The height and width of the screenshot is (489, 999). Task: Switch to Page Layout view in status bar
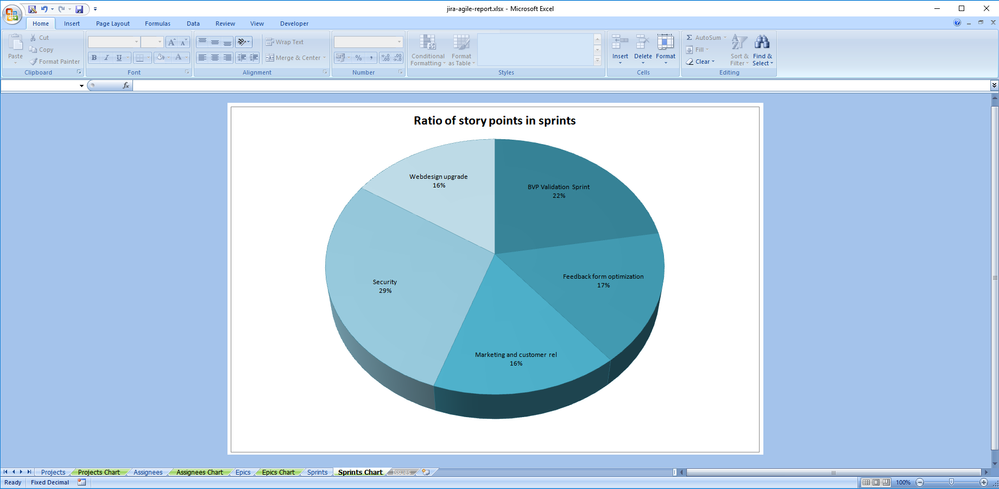pos(876,483)
